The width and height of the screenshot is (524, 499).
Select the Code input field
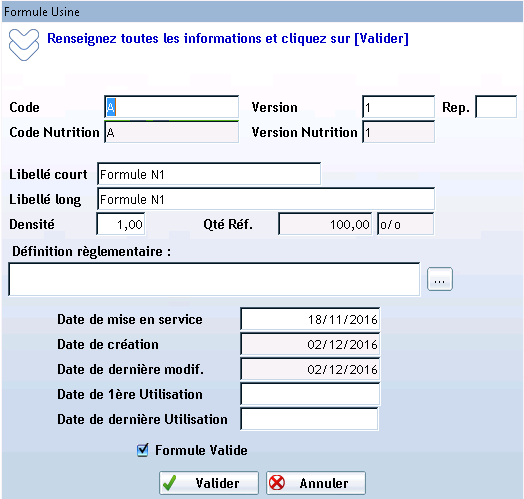point(171,107)
